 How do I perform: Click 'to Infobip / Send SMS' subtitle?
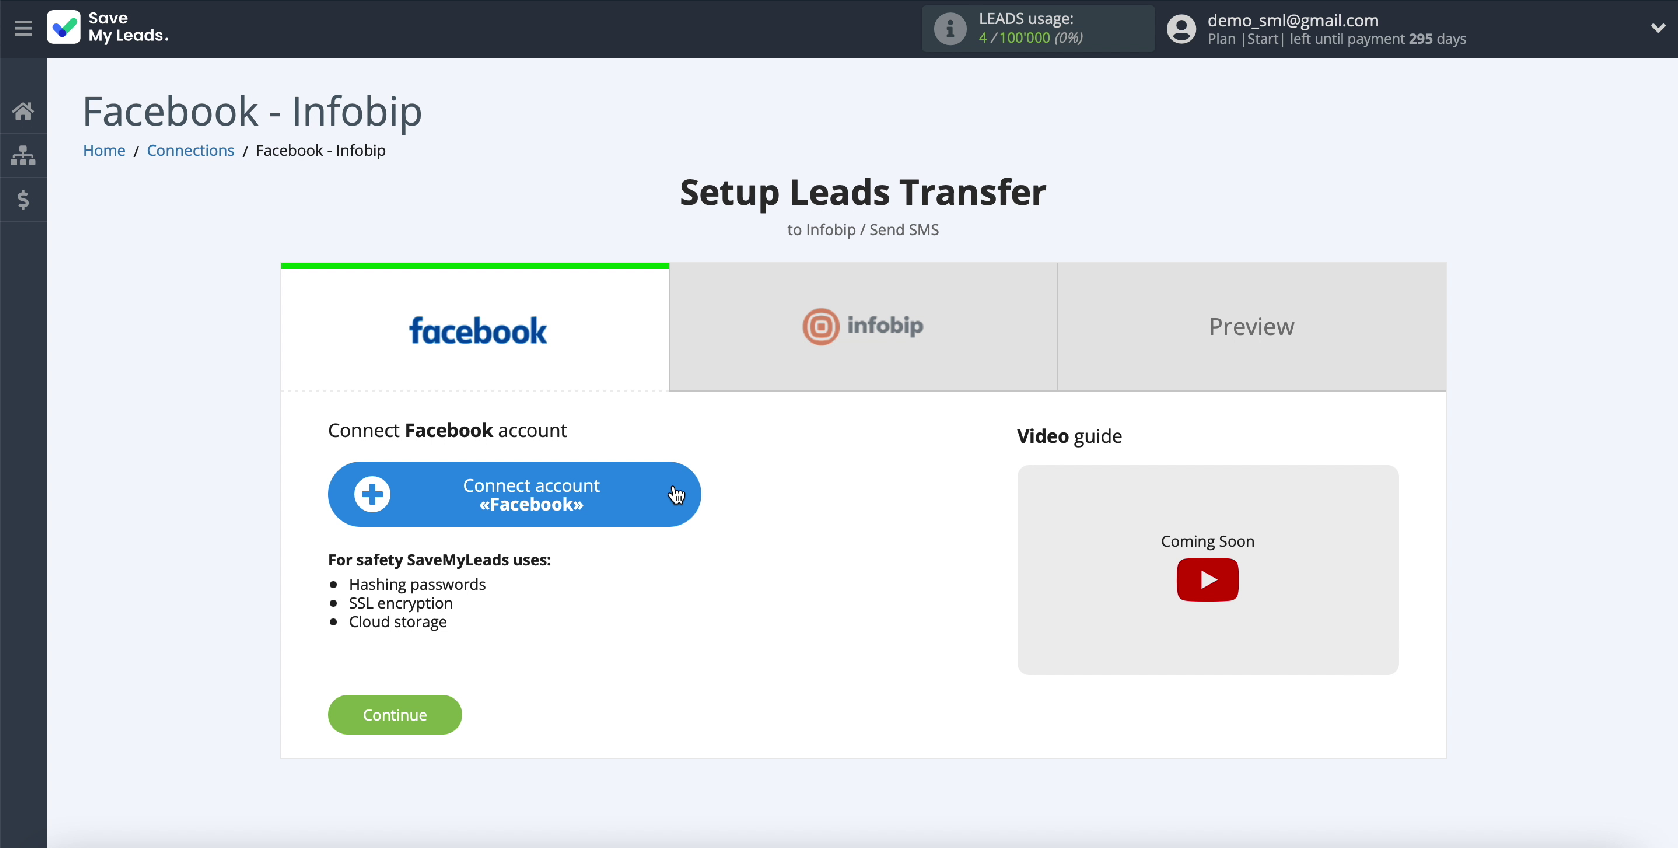click(x=863, y=230)
